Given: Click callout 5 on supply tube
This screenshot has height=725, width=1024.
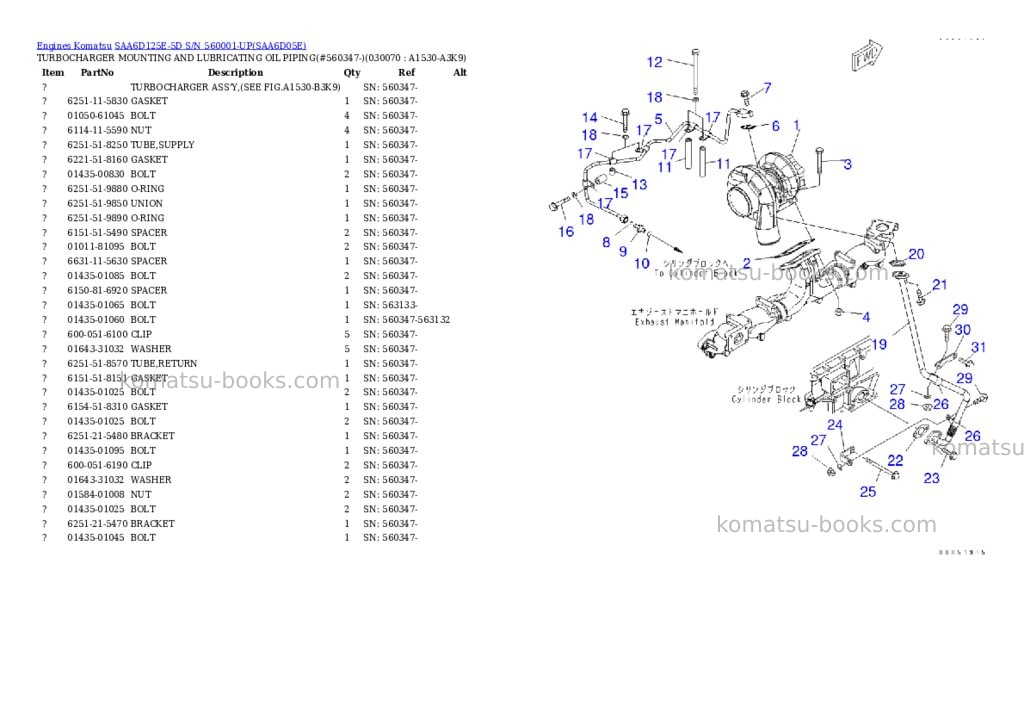Looking at the screenshot, I should click(658, 120).
